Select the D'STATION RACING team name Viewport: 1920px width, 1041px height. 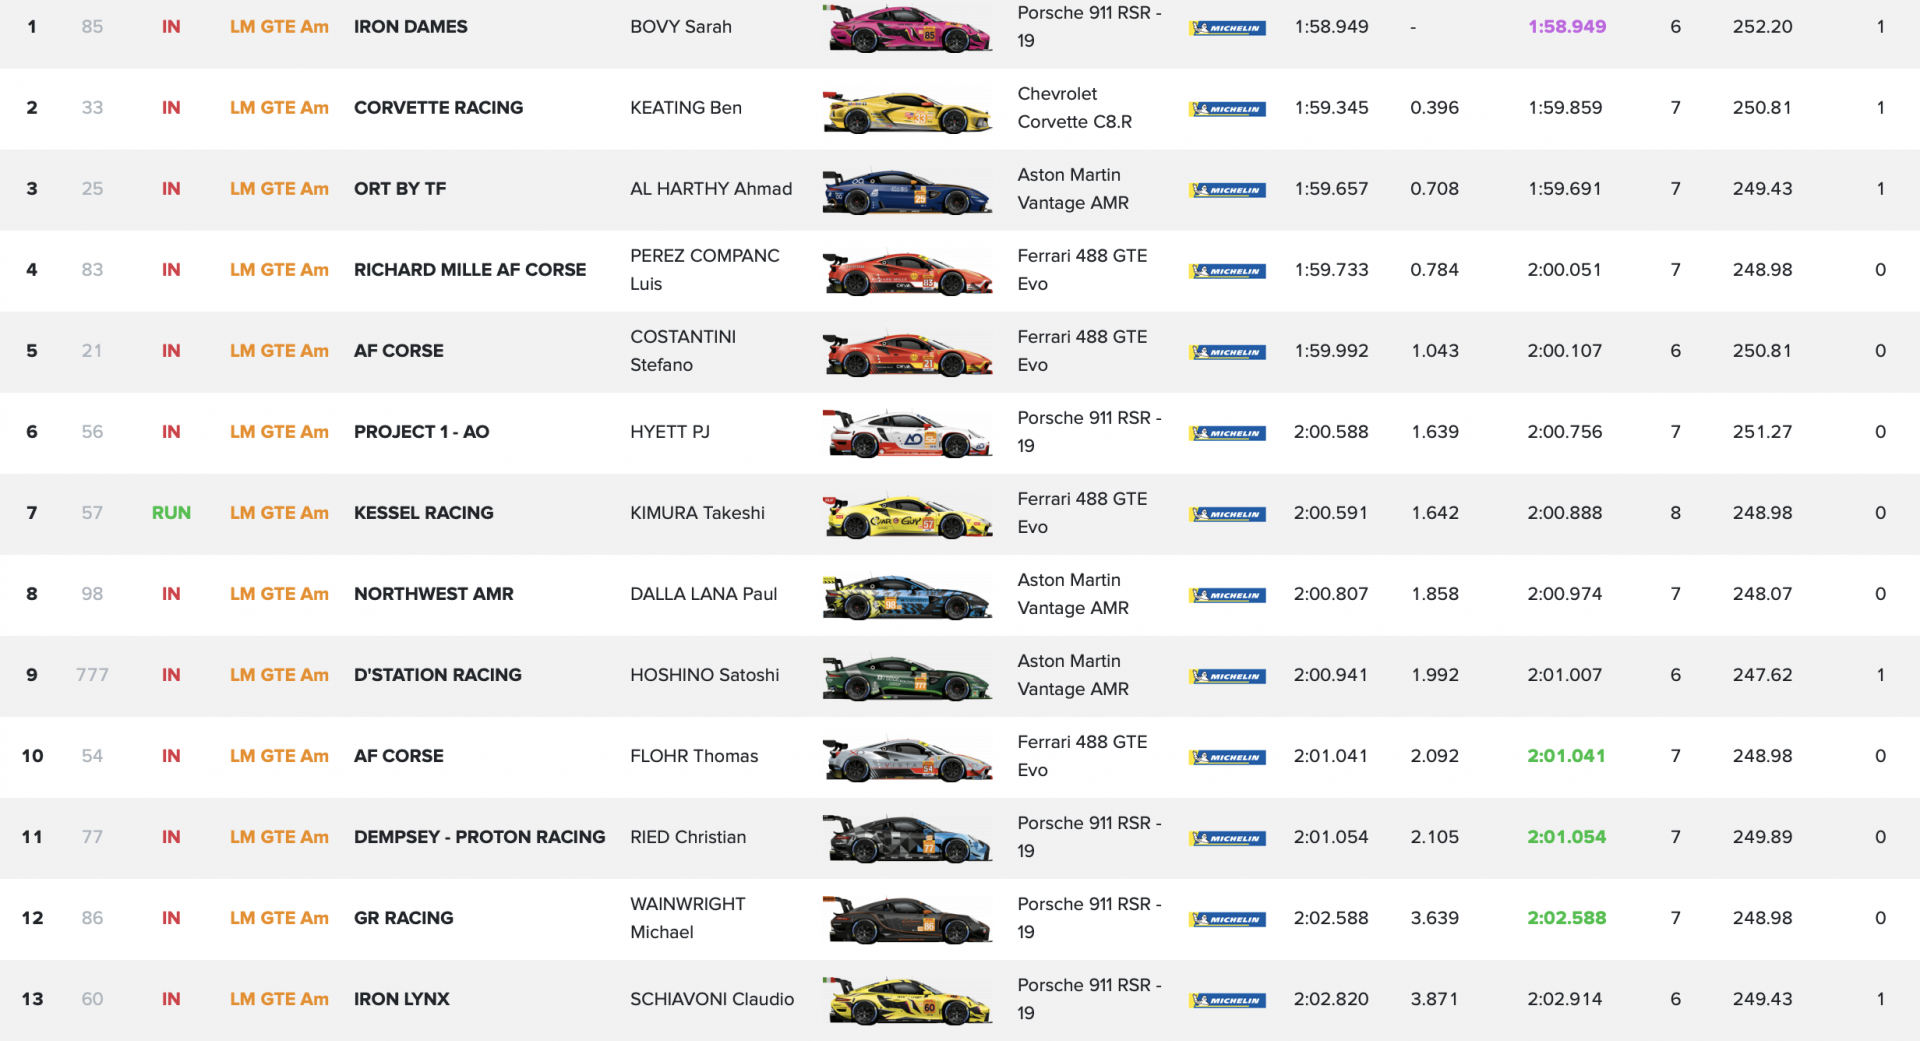pos(438,675)
